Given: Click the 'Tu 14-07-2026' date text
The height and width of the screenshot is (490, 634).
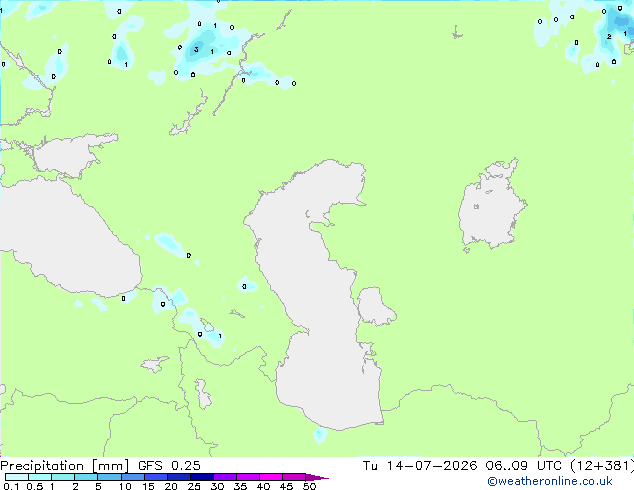Looking at the screenshot, I should click(x=420, y=466).
